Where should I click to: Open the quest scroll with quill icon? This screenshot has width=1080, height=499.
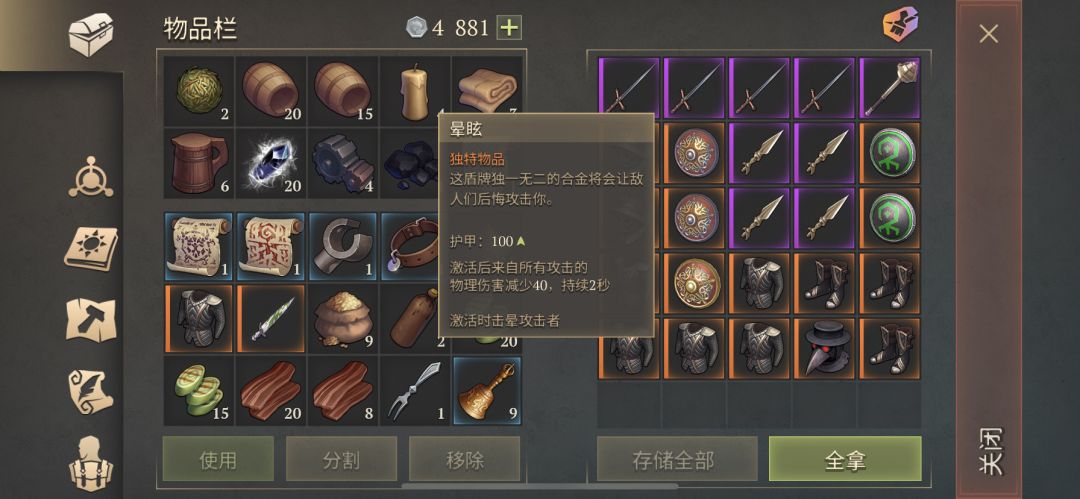point(90,391)
